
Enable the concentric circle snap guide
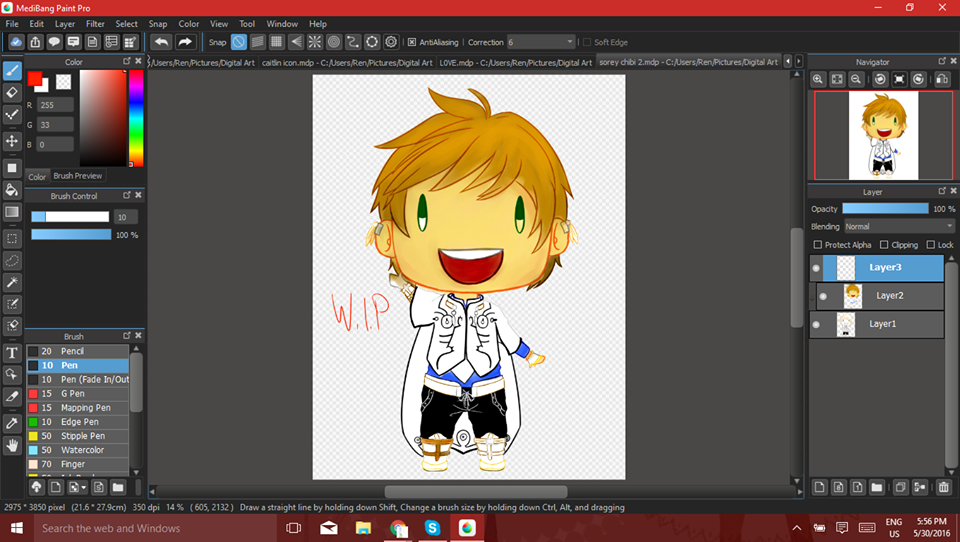[334, 42]
